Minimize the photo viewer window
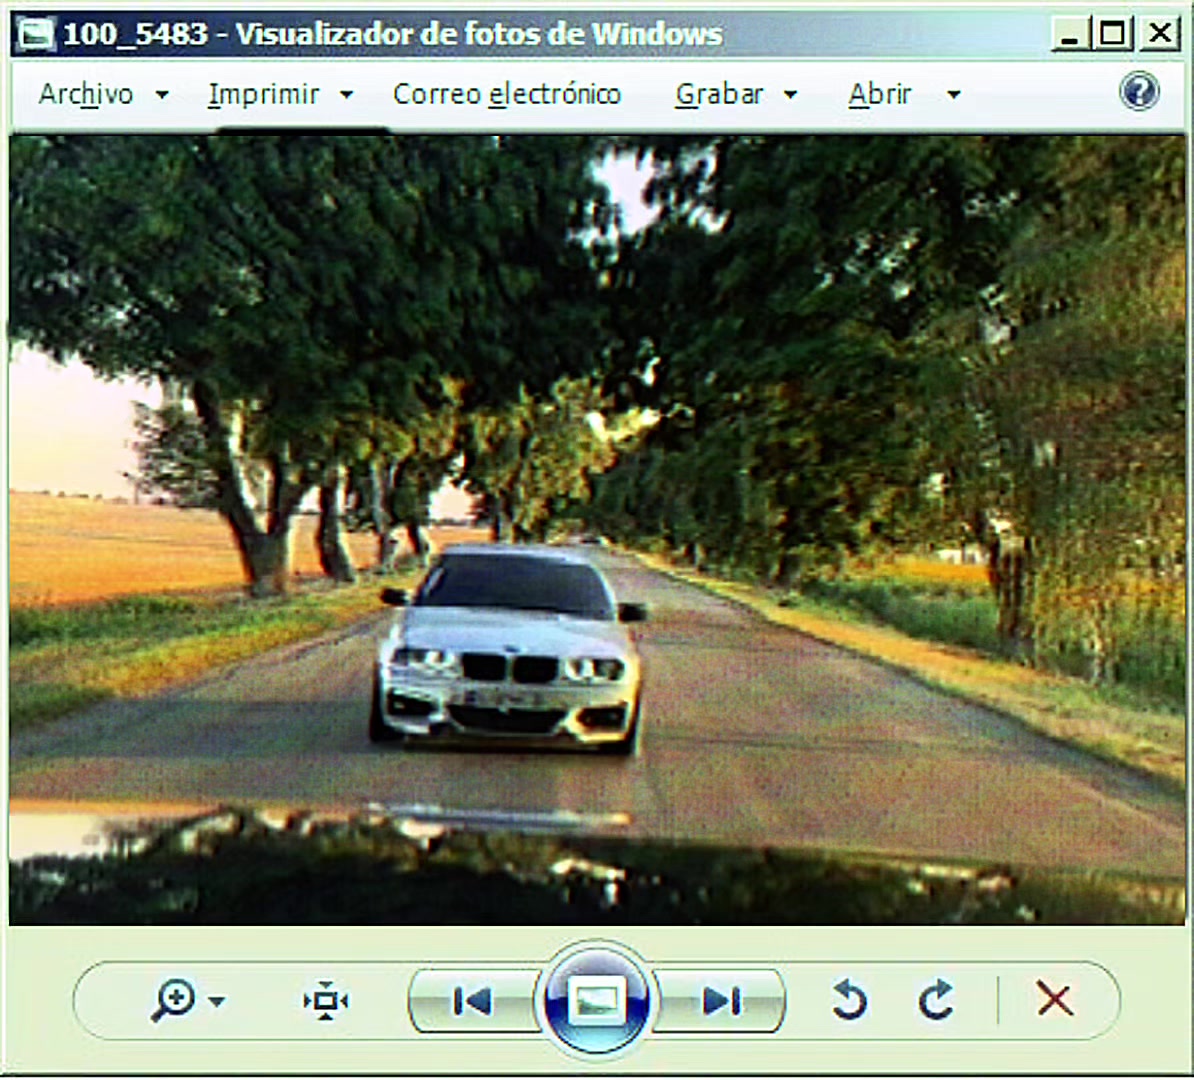The image size is (1194, 1080). pyautogui.click(x=1070, y=34)
